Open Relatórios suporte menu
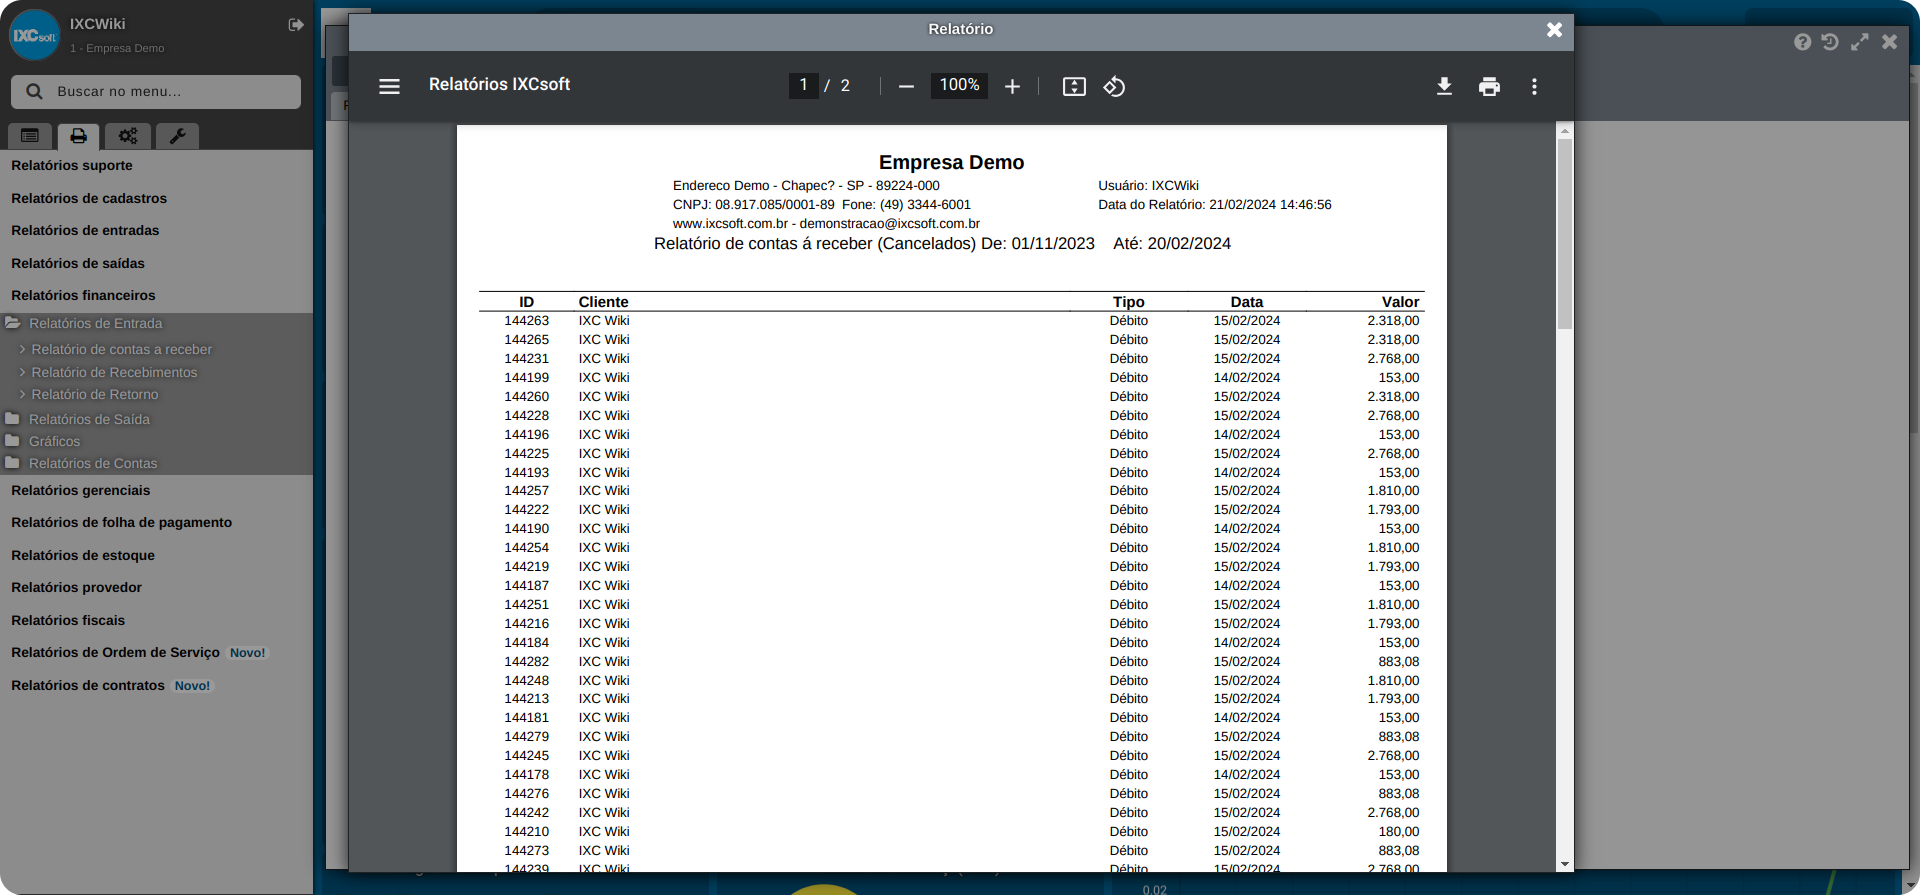Image resolution: width=1920 pixels, height=895 pixels. pos(72,166)
